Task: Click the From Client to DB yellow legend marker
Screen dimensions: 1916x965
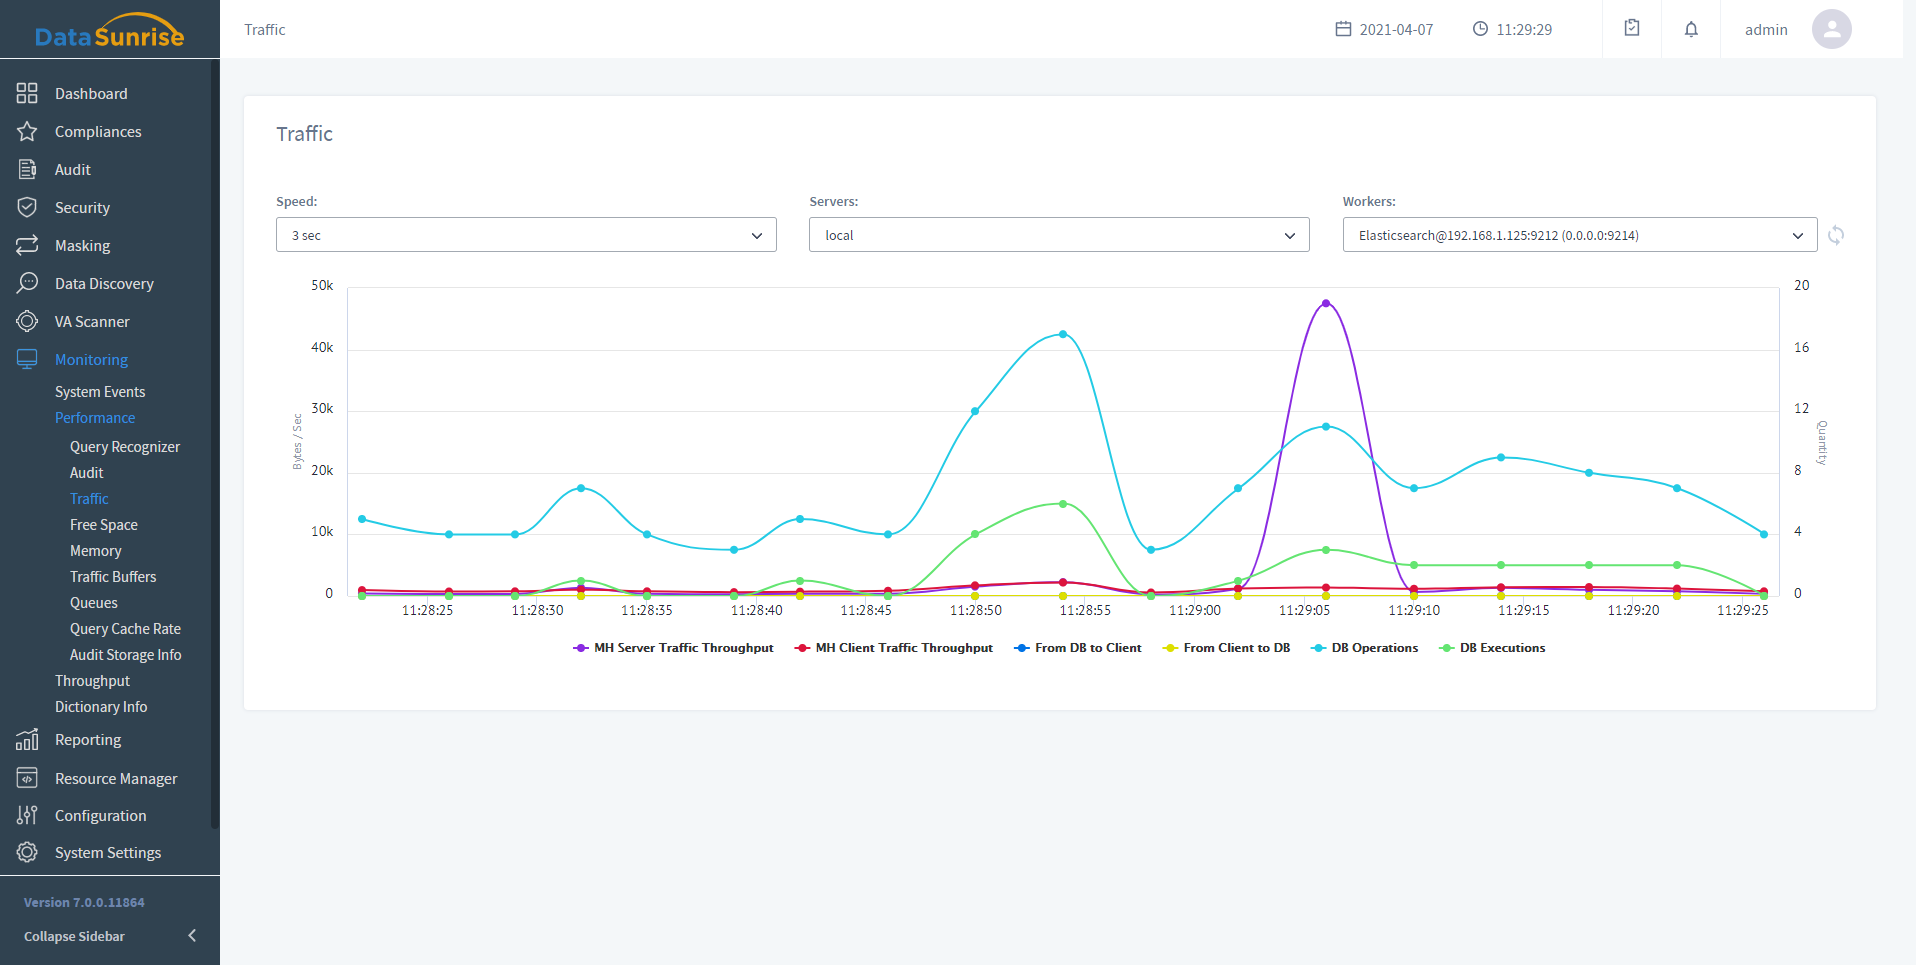Action: click(1170, 648)
